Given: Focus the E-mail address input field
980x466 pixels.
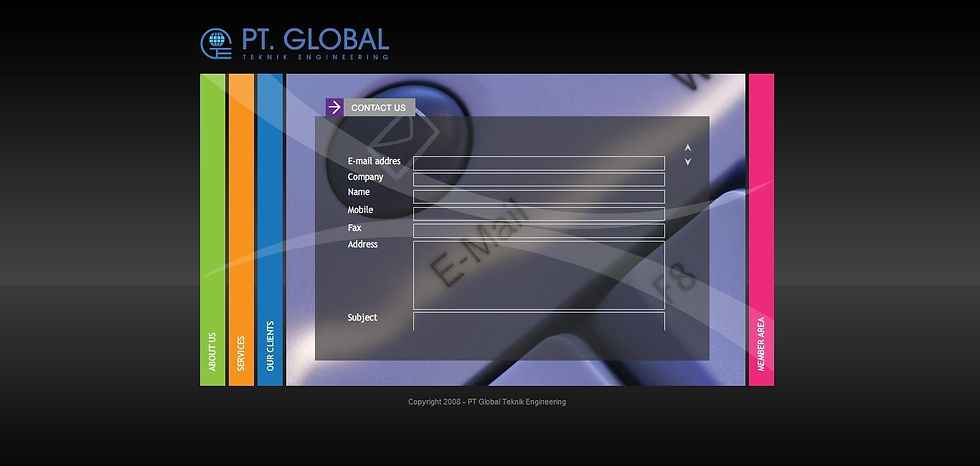Looking at the screenshot, I should tap(539, 163).
